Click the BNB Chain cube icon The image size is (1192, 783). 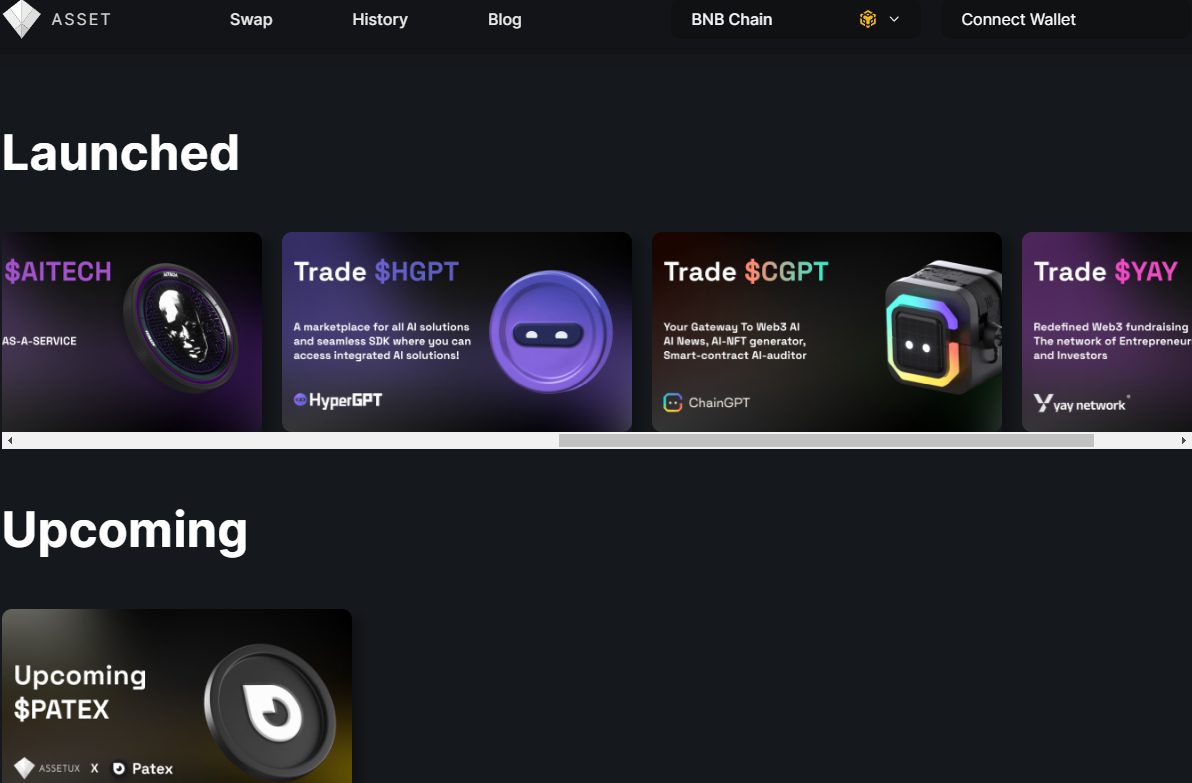(x=867, y=20)
